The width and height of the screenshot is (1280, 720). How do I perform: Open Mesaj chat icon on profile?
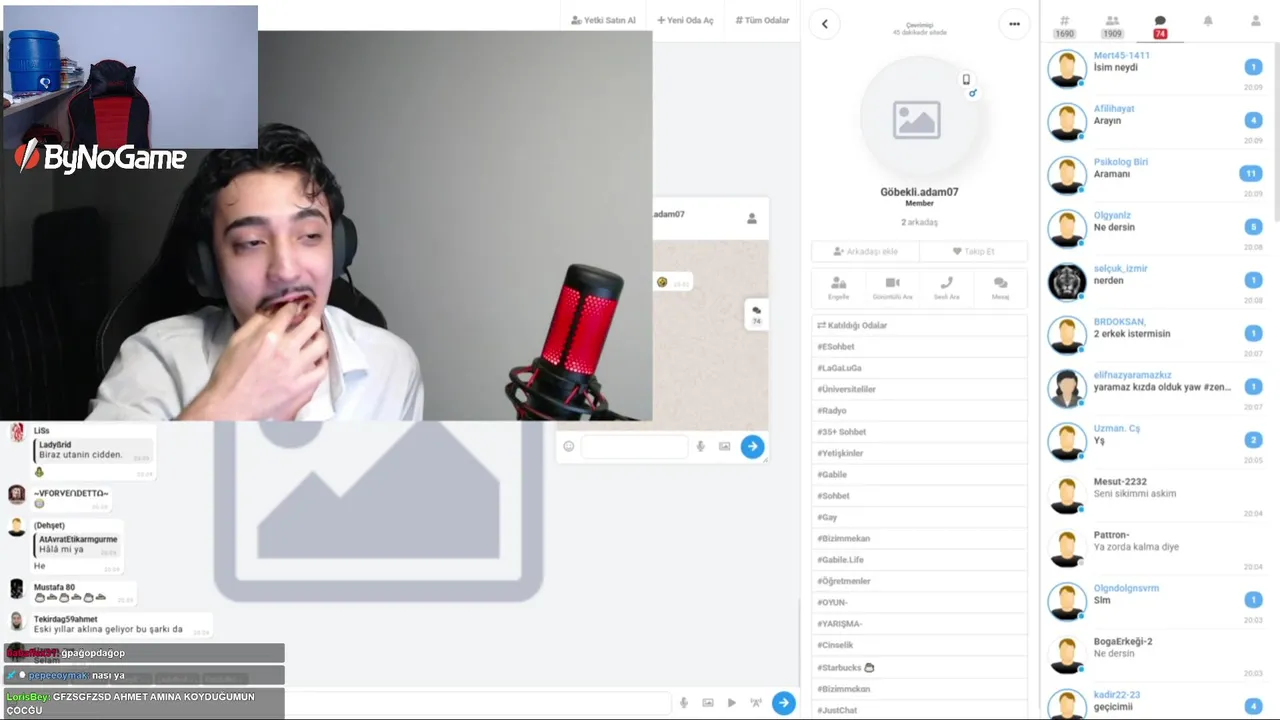[x=1000, y=288]
